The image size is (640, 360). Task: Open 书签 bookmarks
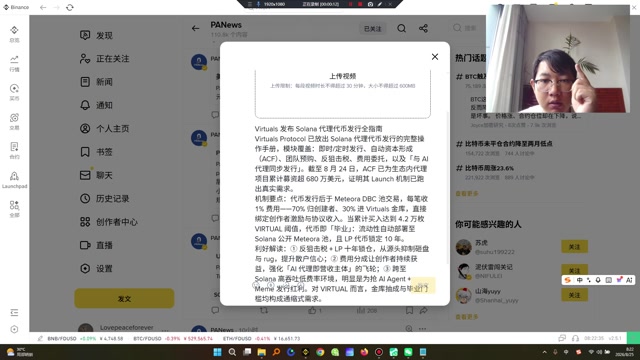click(96, 152)
